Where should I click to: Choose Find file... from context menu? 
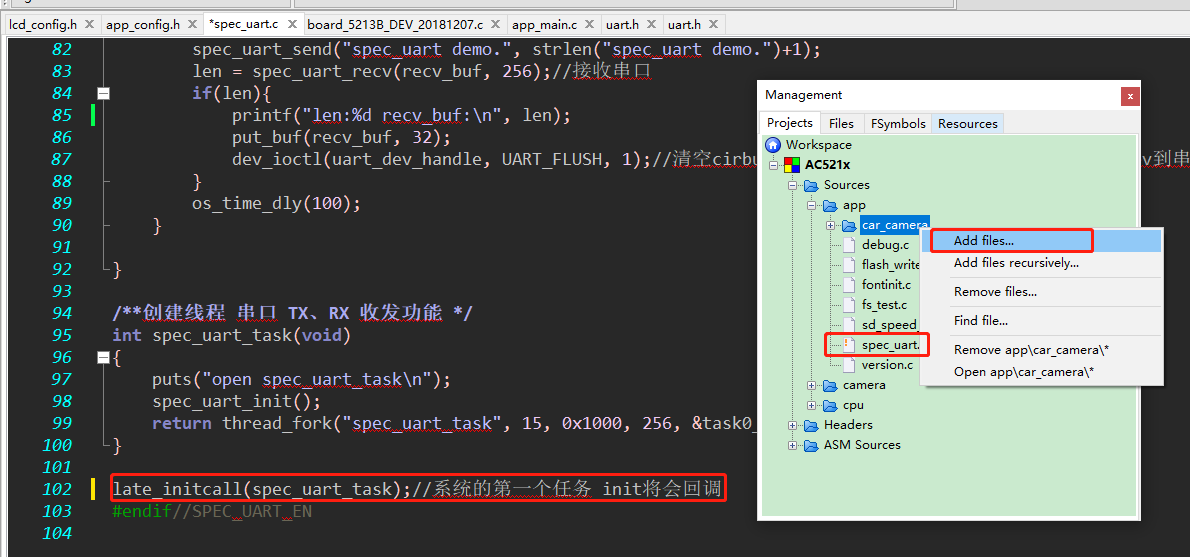[1041, 321]
